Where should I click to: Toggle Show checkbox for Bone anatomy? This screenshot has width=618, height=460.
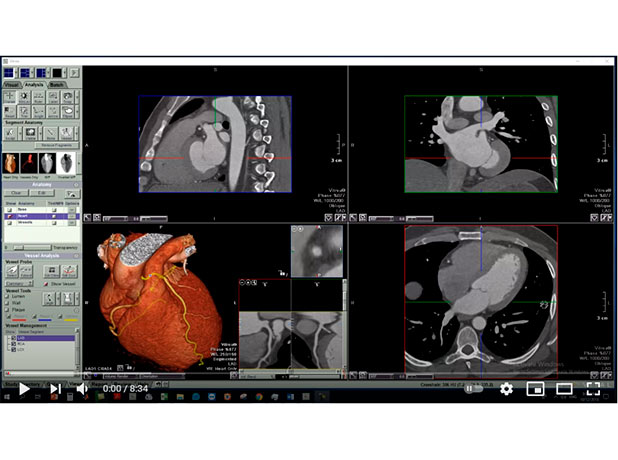(9, 210)
